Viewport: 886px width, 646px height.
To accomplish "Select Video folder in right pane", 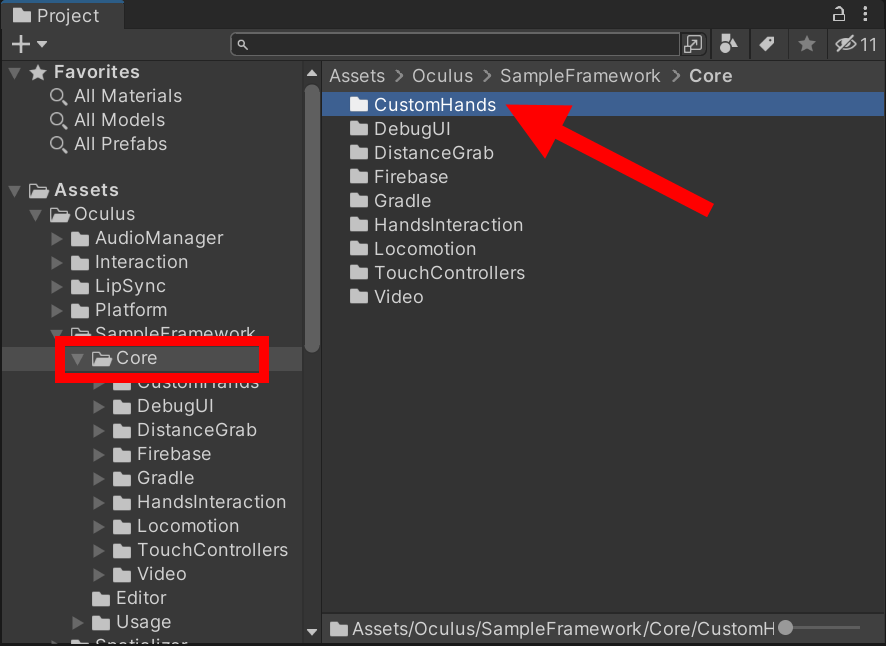I will click(x=603, y=297).
